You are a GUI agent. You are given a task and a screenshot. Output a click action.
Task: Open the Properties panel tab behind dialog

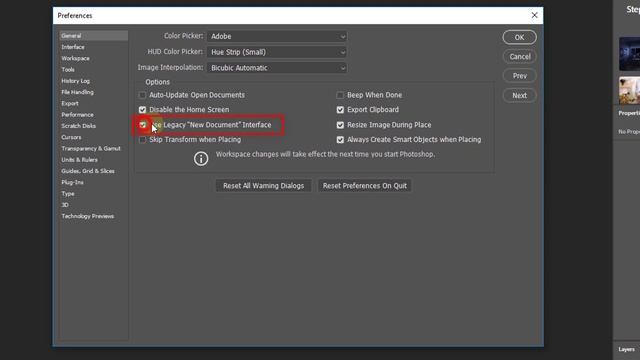(629, 113)
